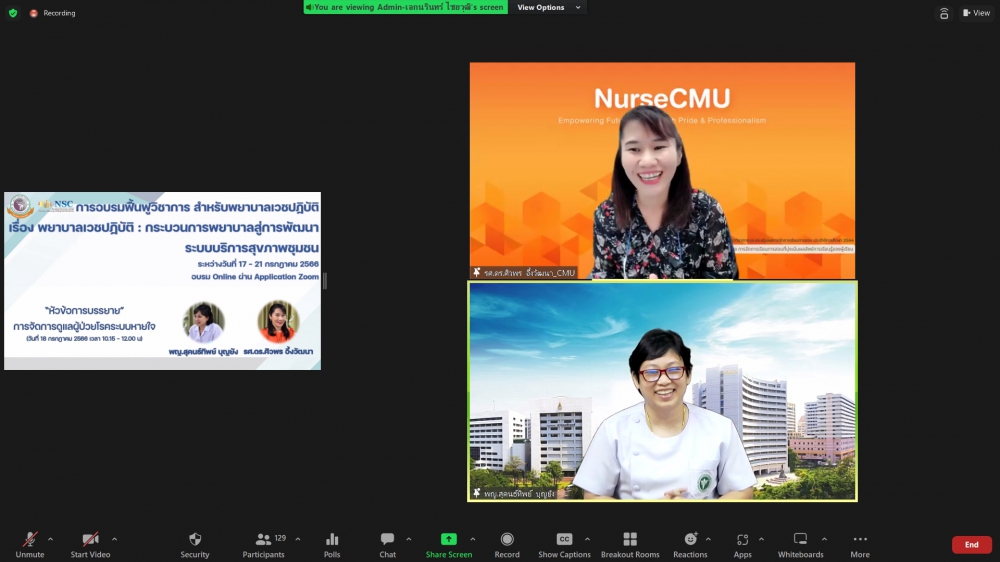The width and height of the screenshot is (1000, 562).
Task: Open the Polls icon
Action: coord(332,539)
